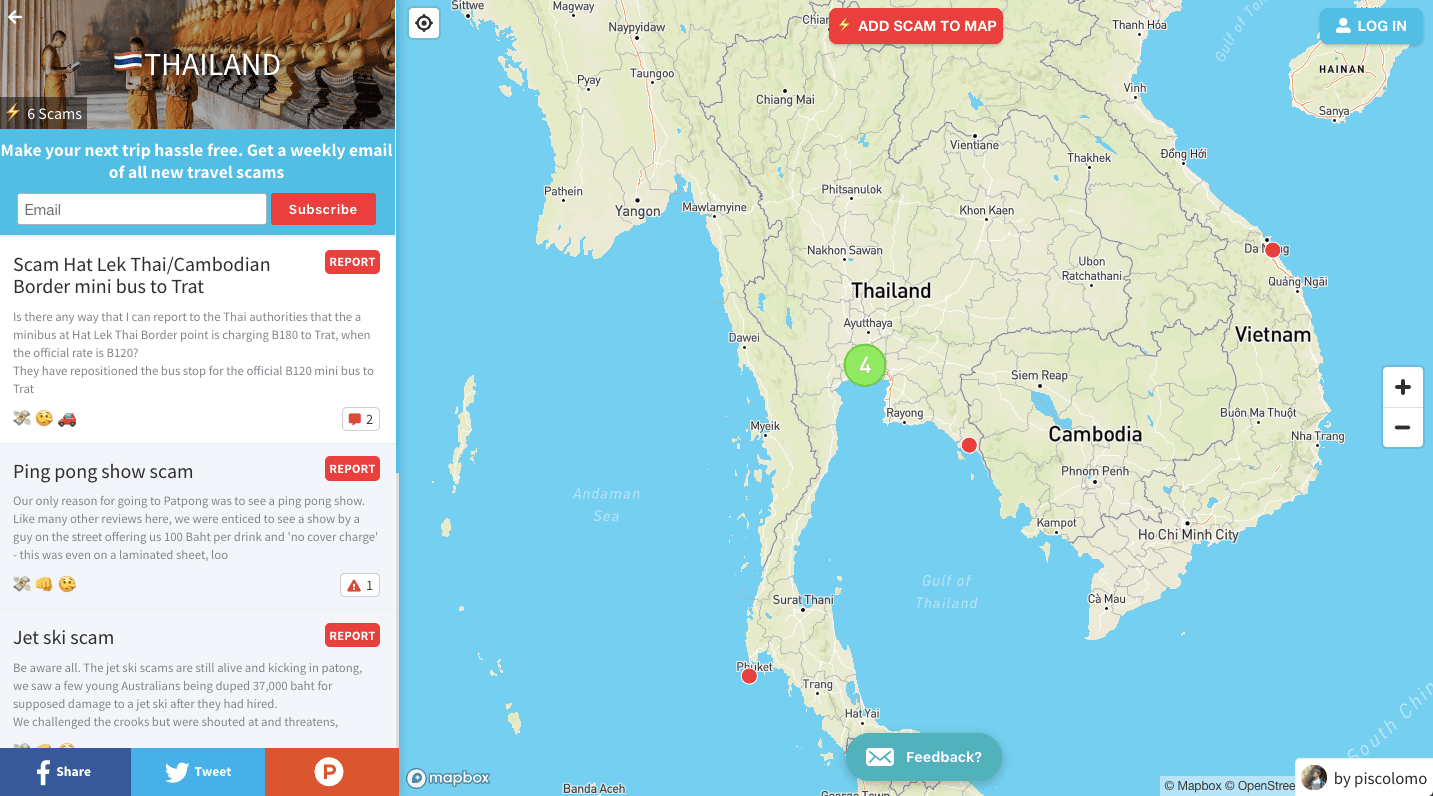This screenshot has height=796, width=1433.
Task: Report the Jet ski scam
Action: click(x=352, y=635)
